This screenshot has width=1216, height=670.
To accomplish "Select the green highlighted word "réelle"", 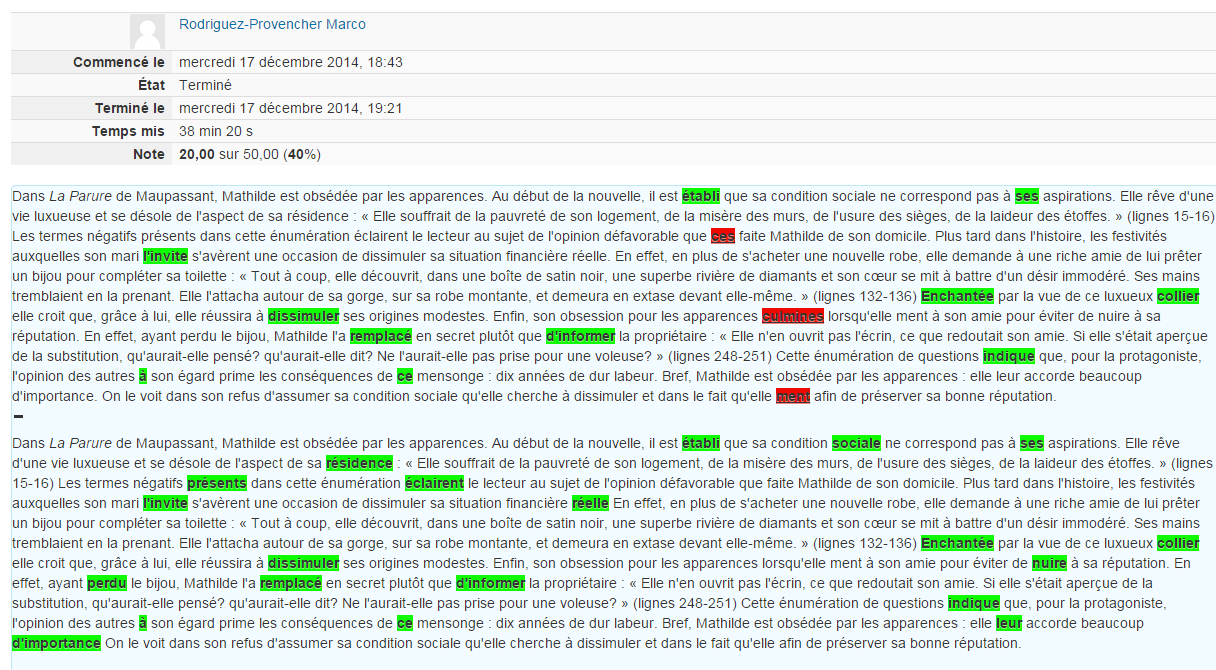I will 590,503.
